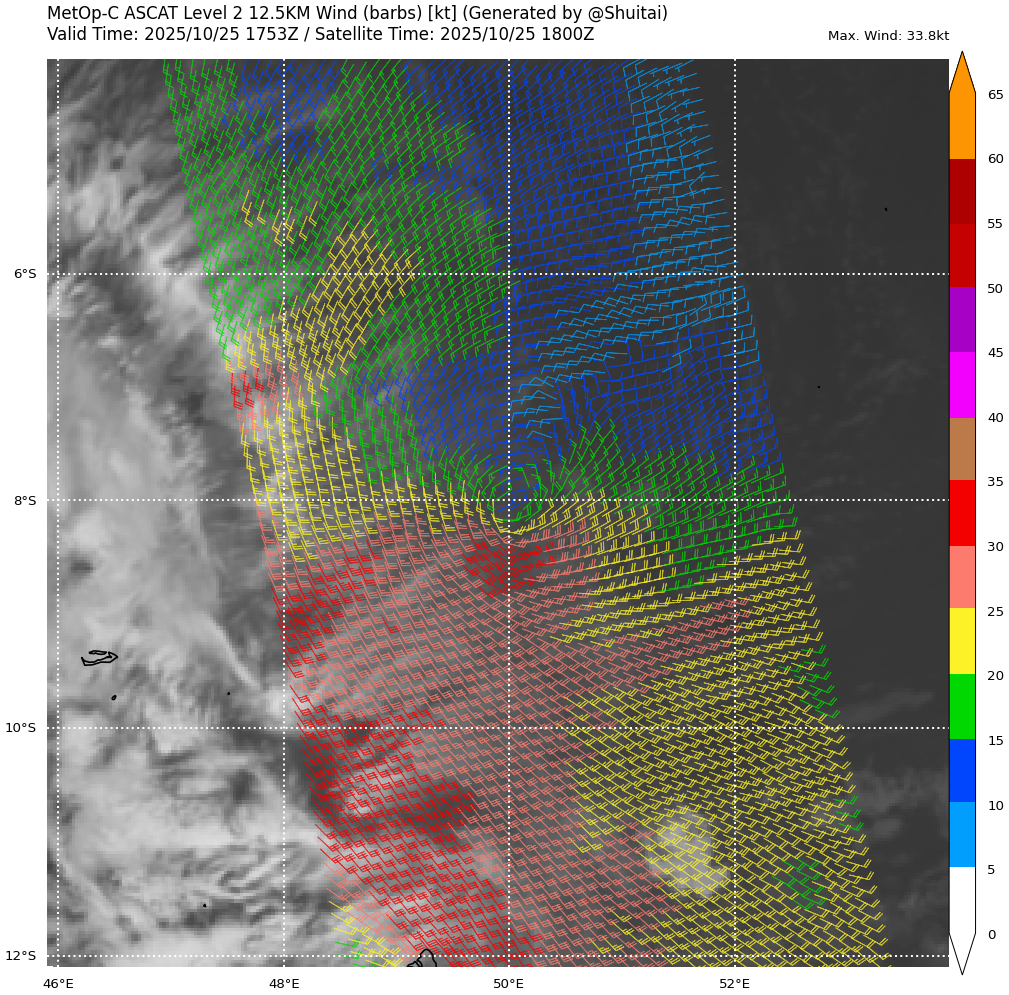1009x995 pixels.
Task: Click the Max. Wind 33.8kt label
Action: coord(888,36)
